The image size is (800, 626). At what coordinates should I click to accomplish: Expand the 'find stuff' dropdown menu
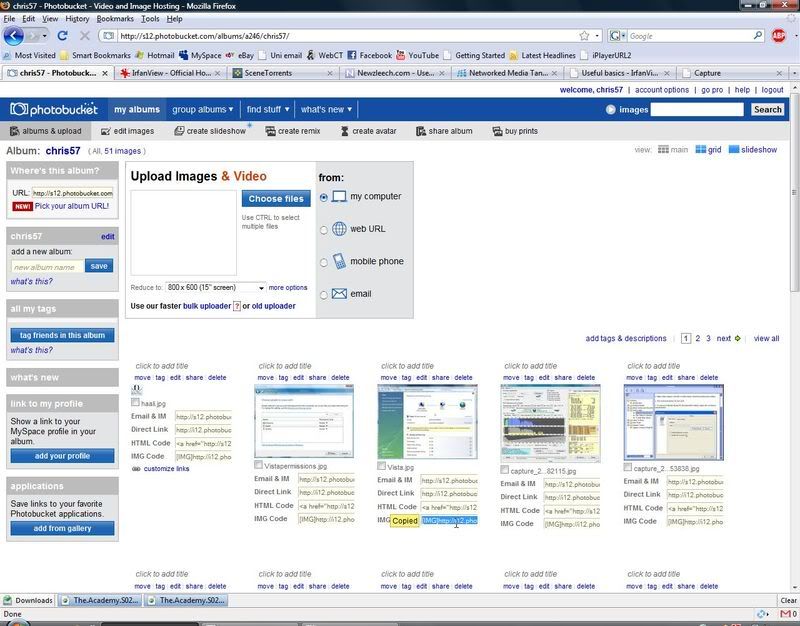[268, 109]
